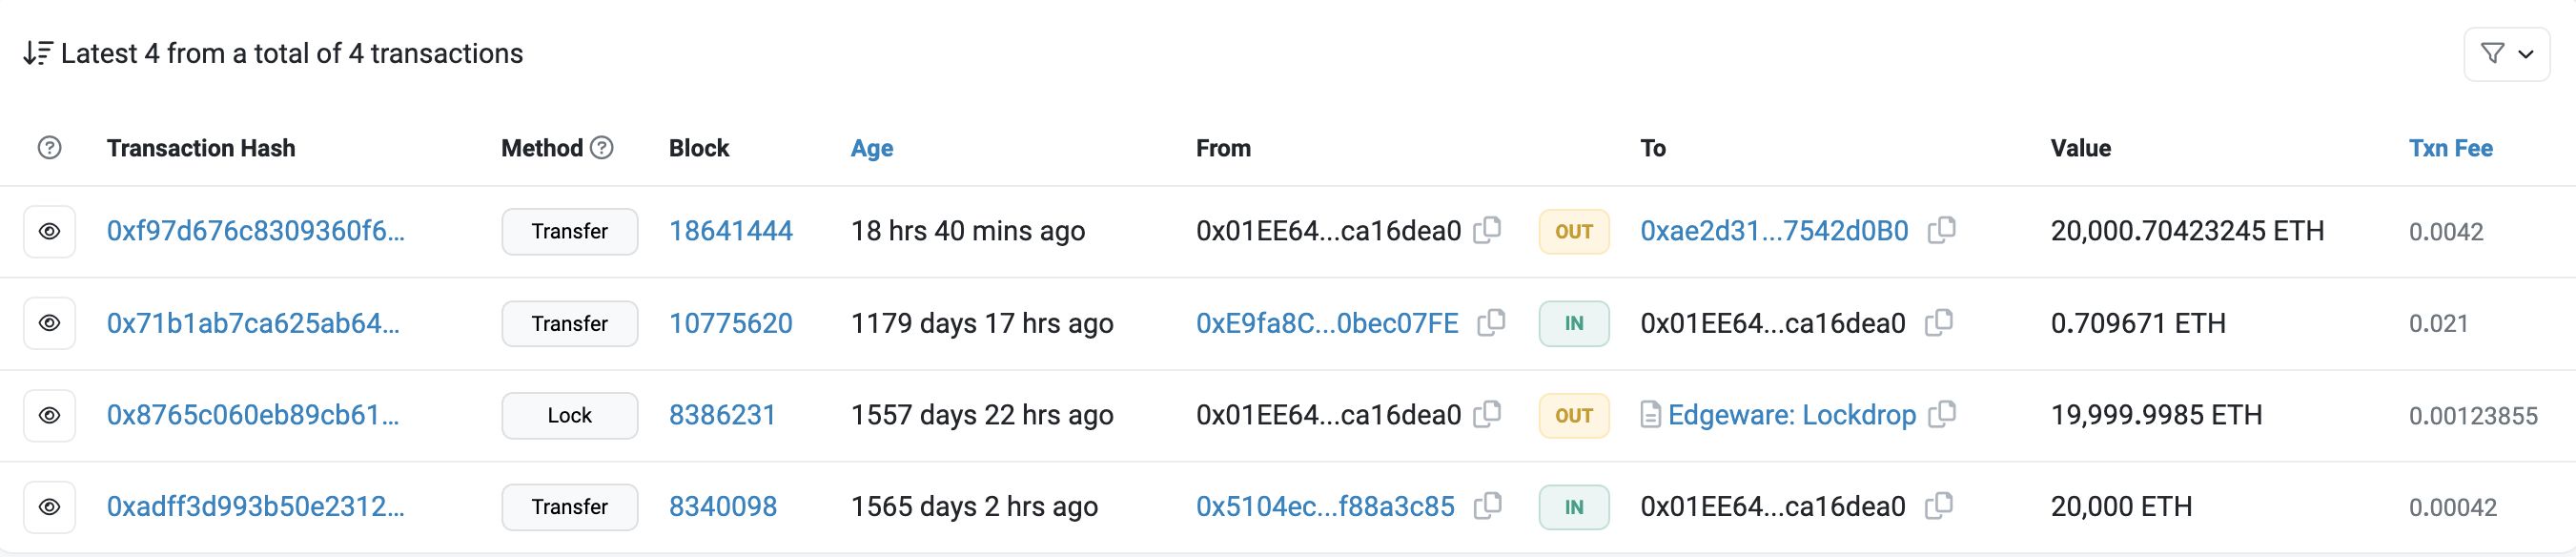Switch Age column display format

tap(871, 148)
